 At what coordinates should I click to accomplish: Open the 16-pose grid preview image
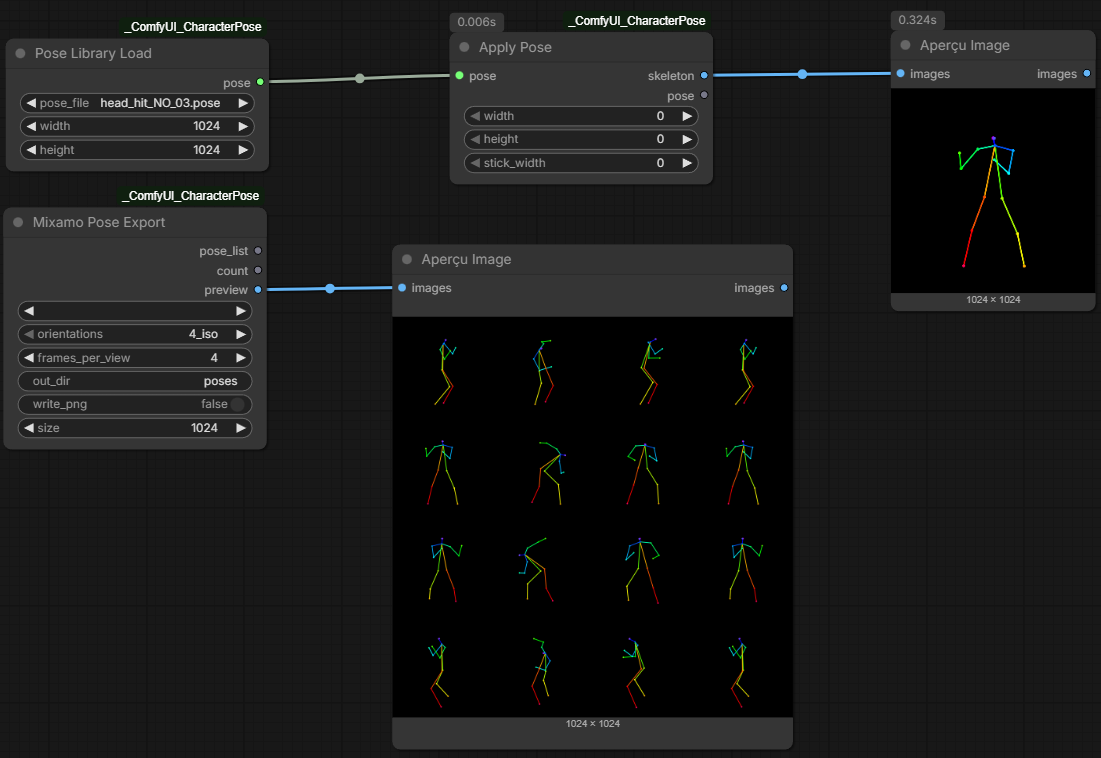pyautogui.click(x=593, y=517)
